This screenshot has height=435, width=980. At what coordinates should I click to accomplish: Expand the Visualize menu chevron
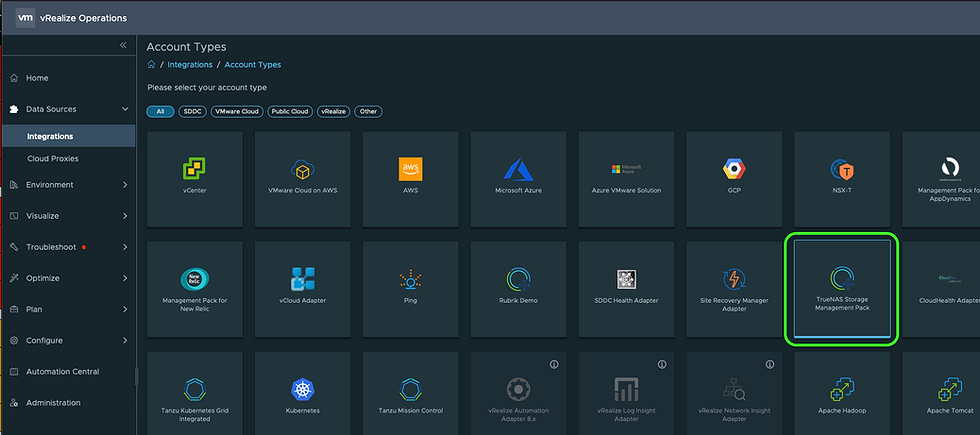click(125, 216)
